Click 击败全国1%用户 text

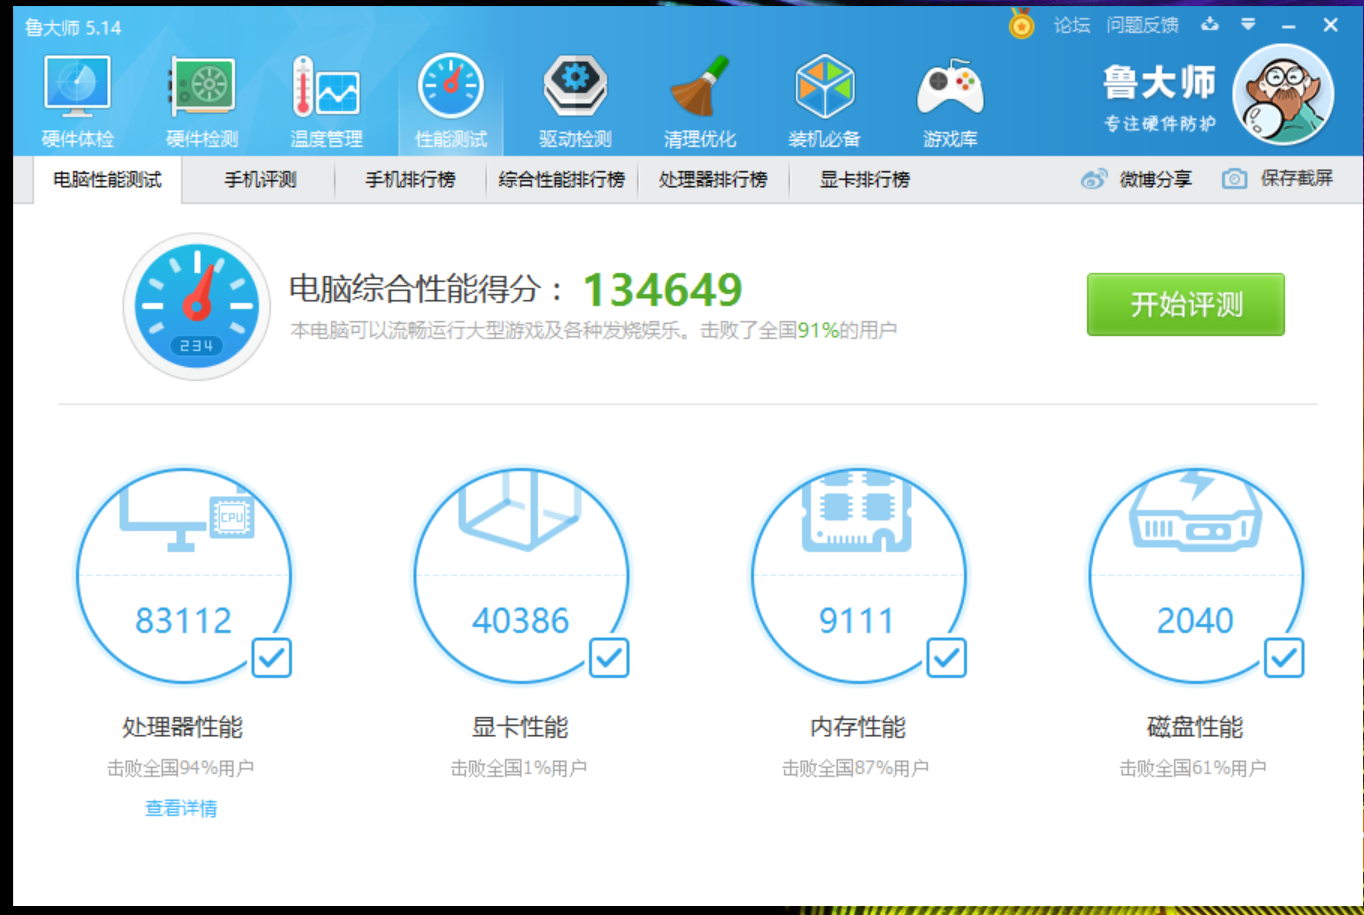click(x=519, y=768)
